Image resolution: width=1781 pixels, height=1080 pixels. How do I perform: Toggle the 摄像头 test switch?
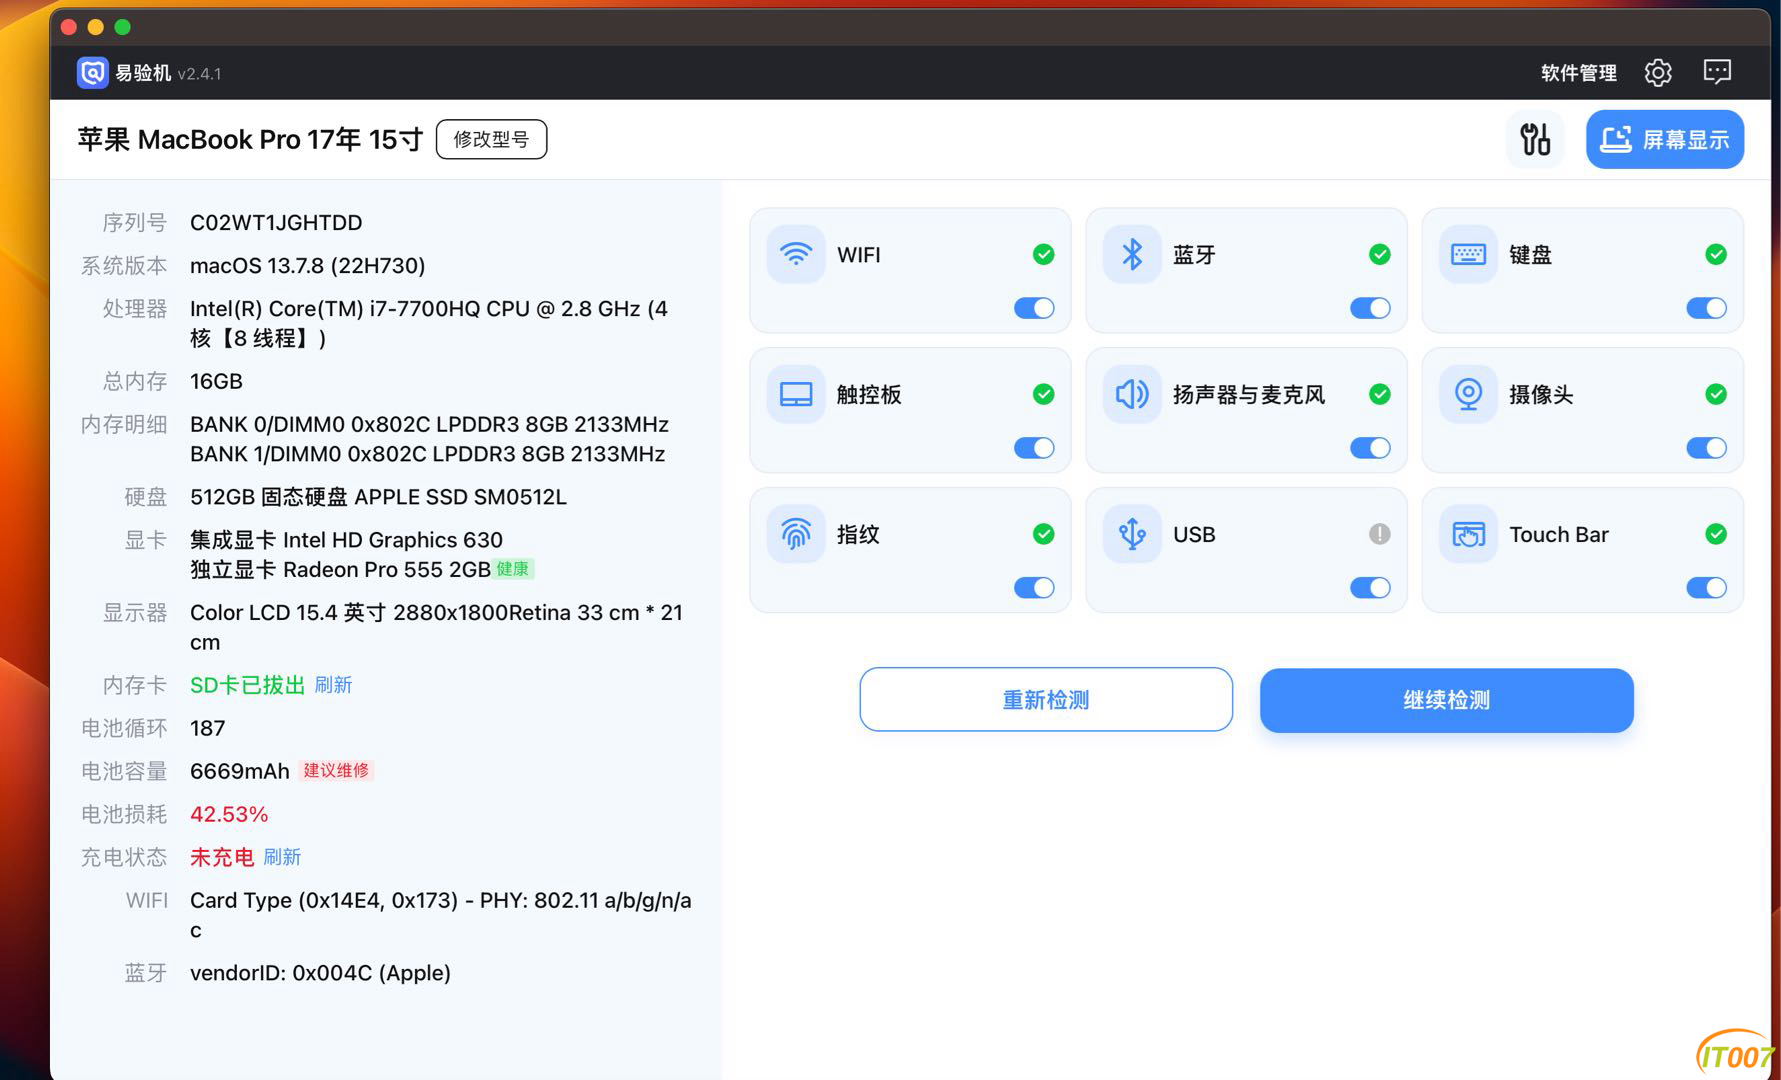pyautogui.click(x=1707, y=448)
